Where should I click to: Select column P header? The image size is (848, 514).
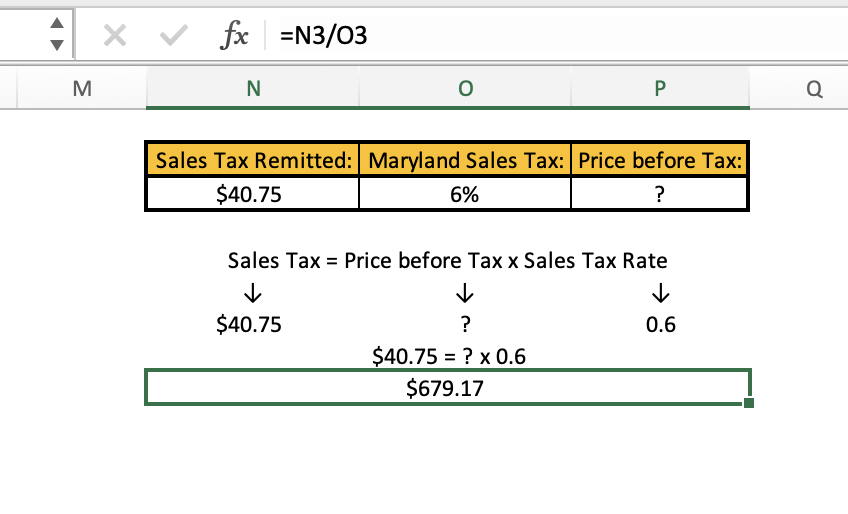pyautogui.click(x=658, y=89)
